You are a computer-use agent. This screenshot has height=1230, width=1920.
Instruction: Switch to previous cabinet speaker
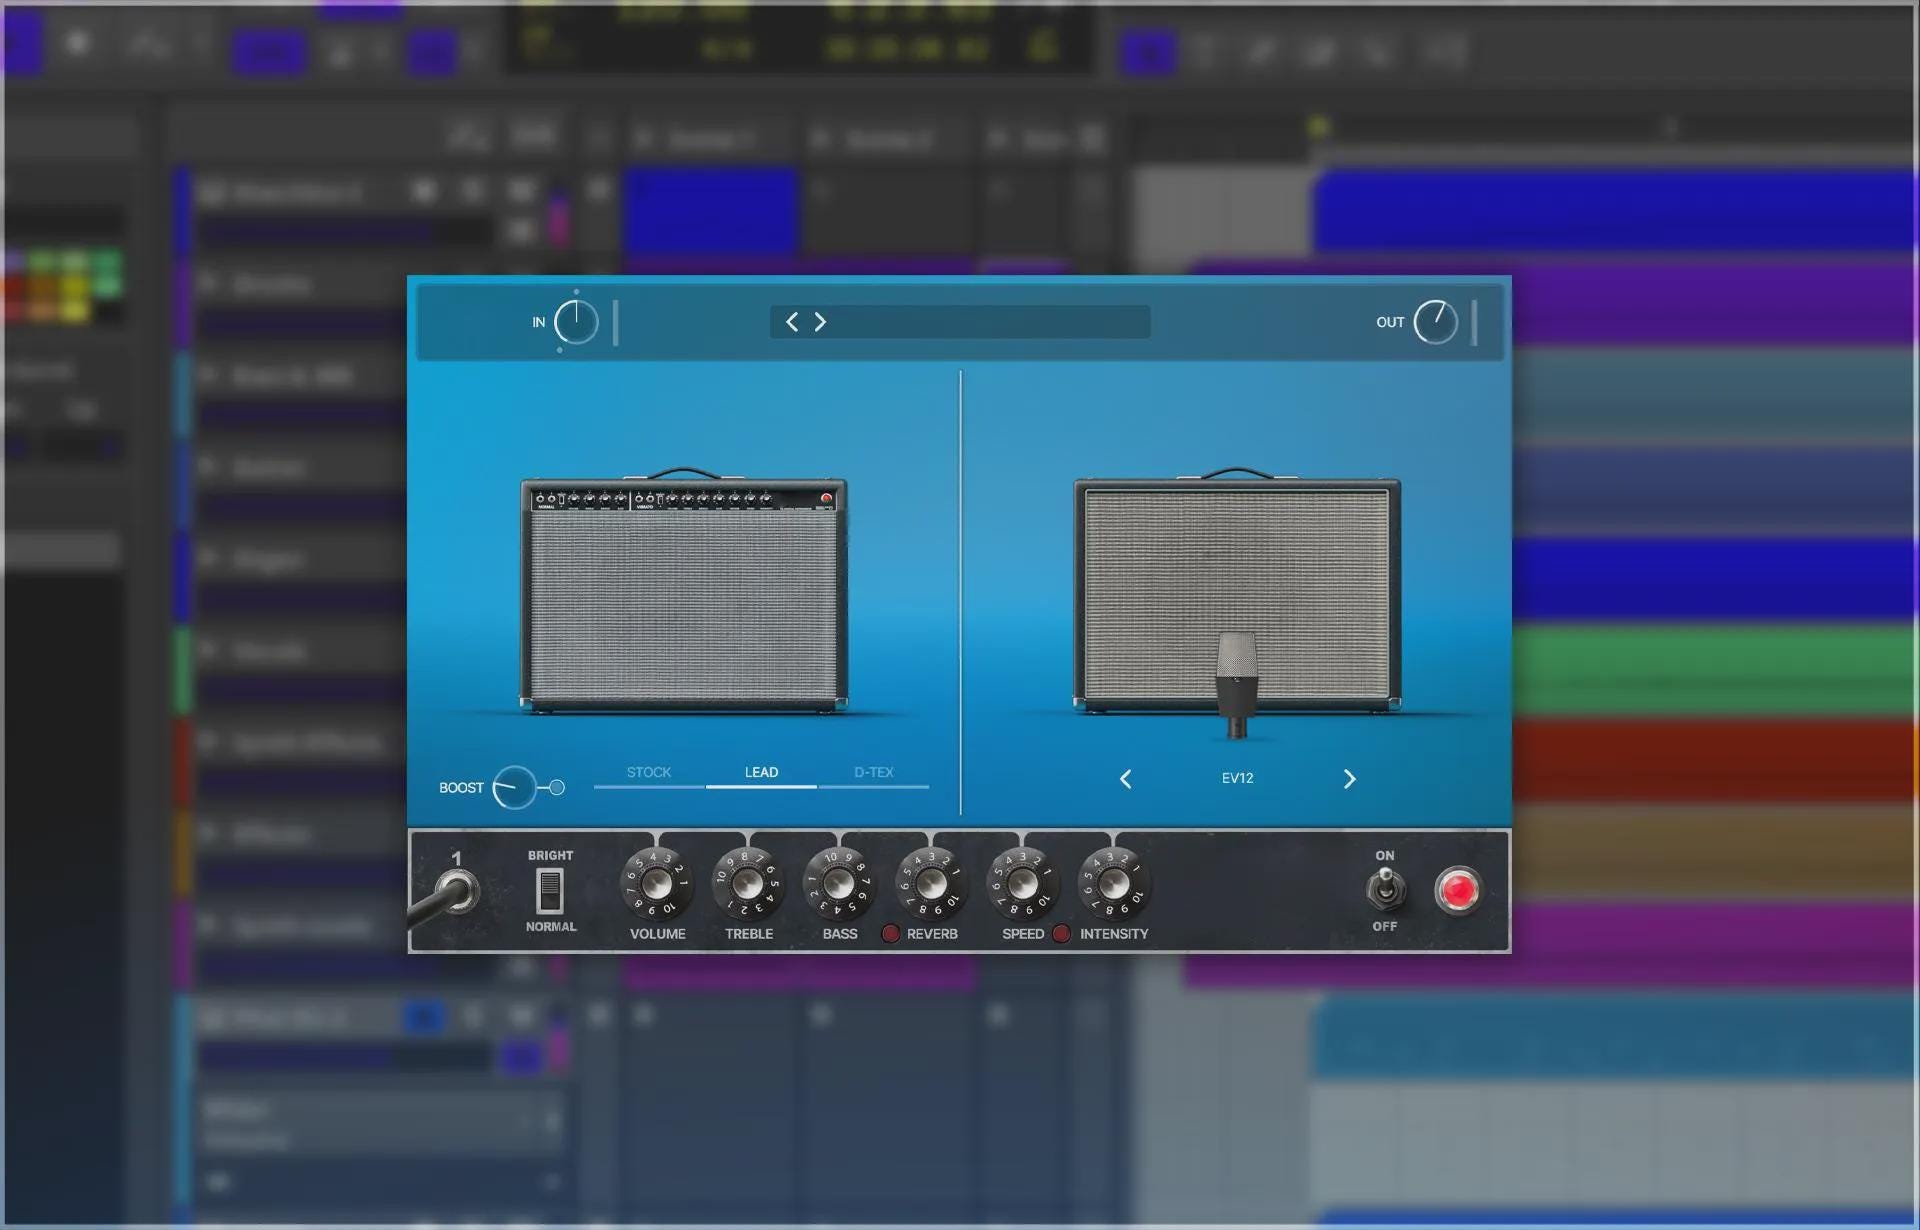tap(1126, 779)
